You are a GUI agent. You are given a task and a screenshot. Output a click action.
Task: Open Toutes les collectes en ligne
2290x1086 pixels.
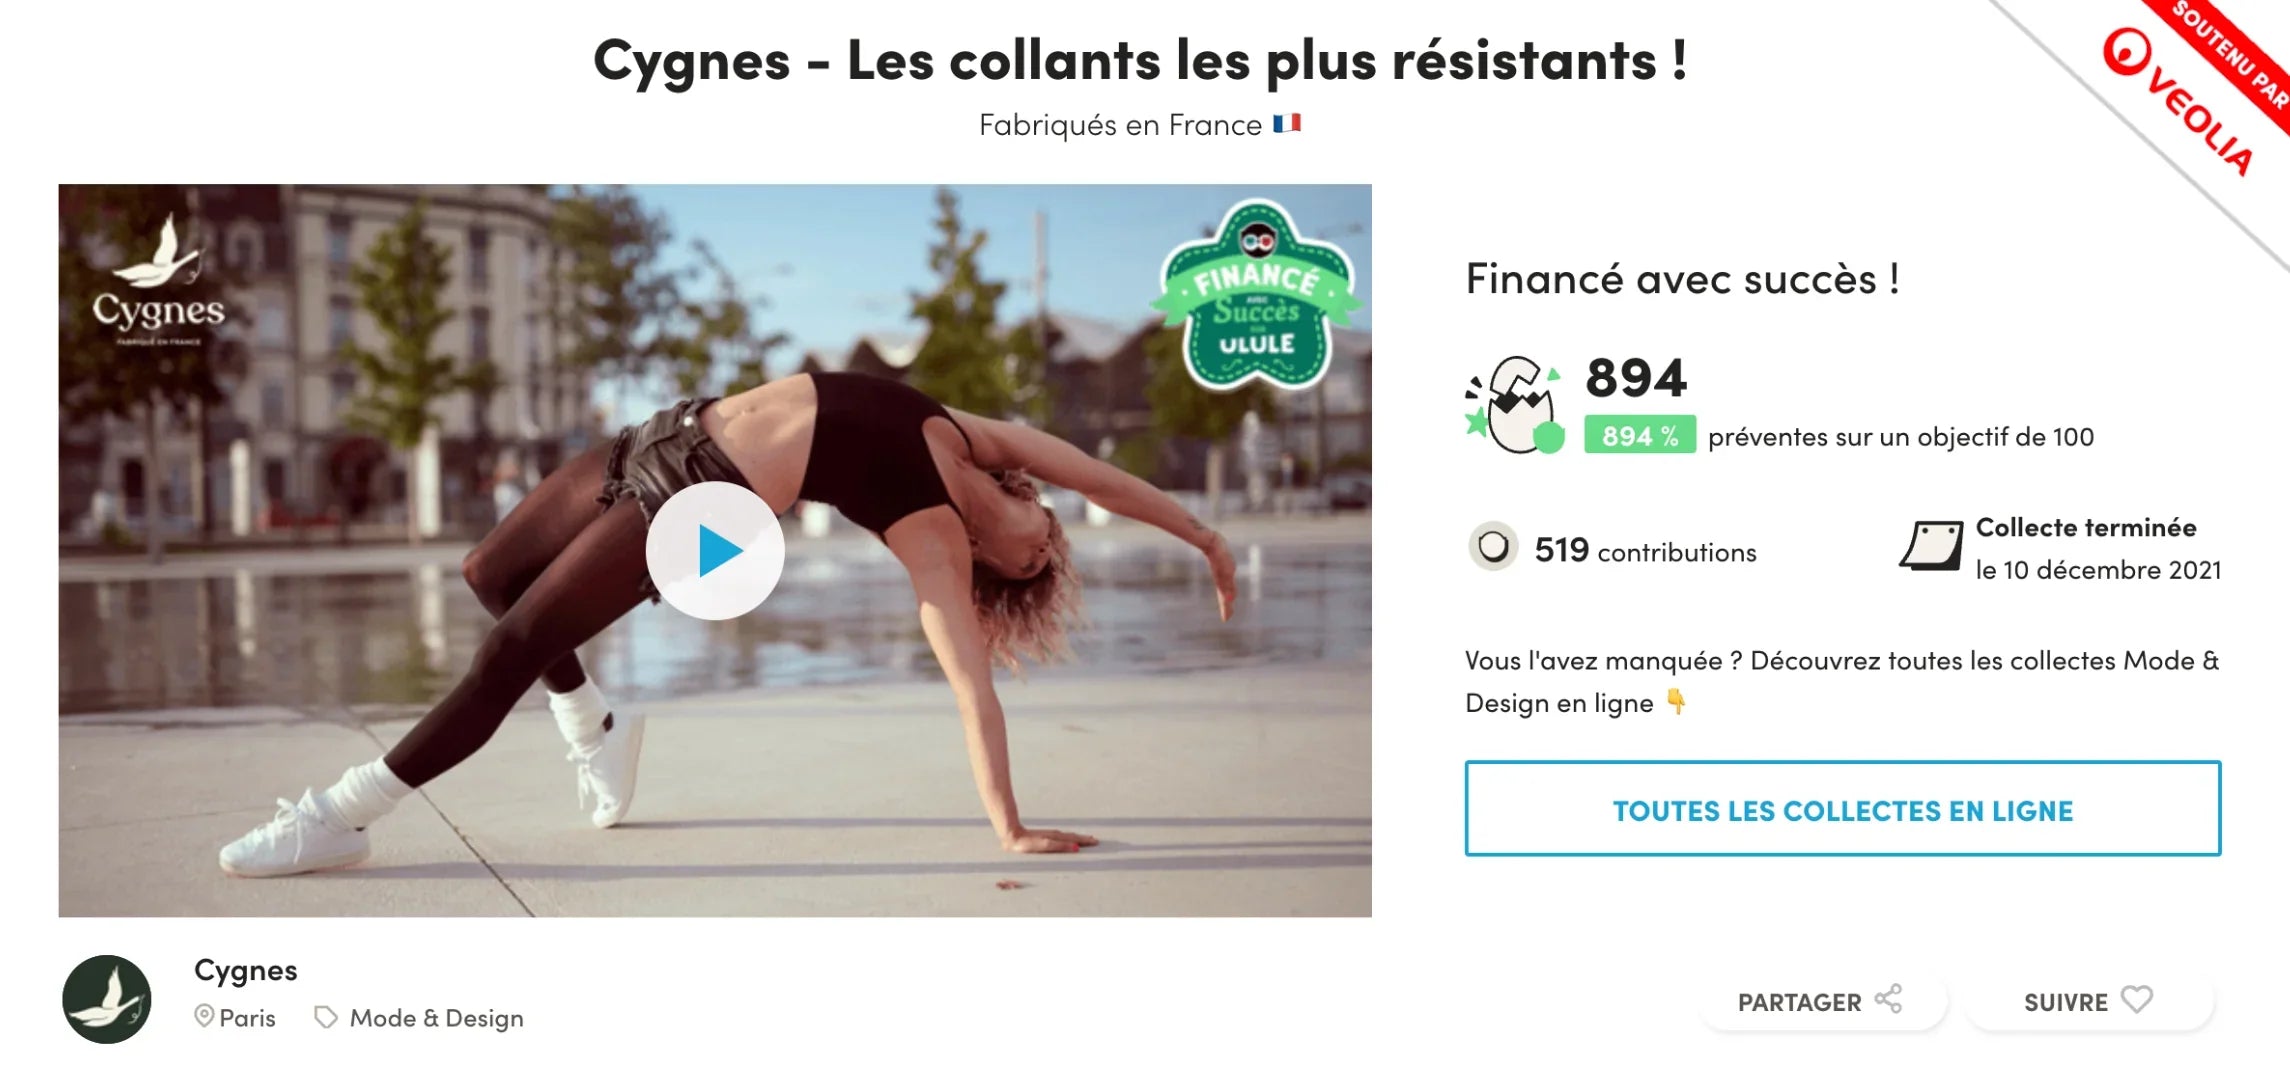pos(1843,809)
